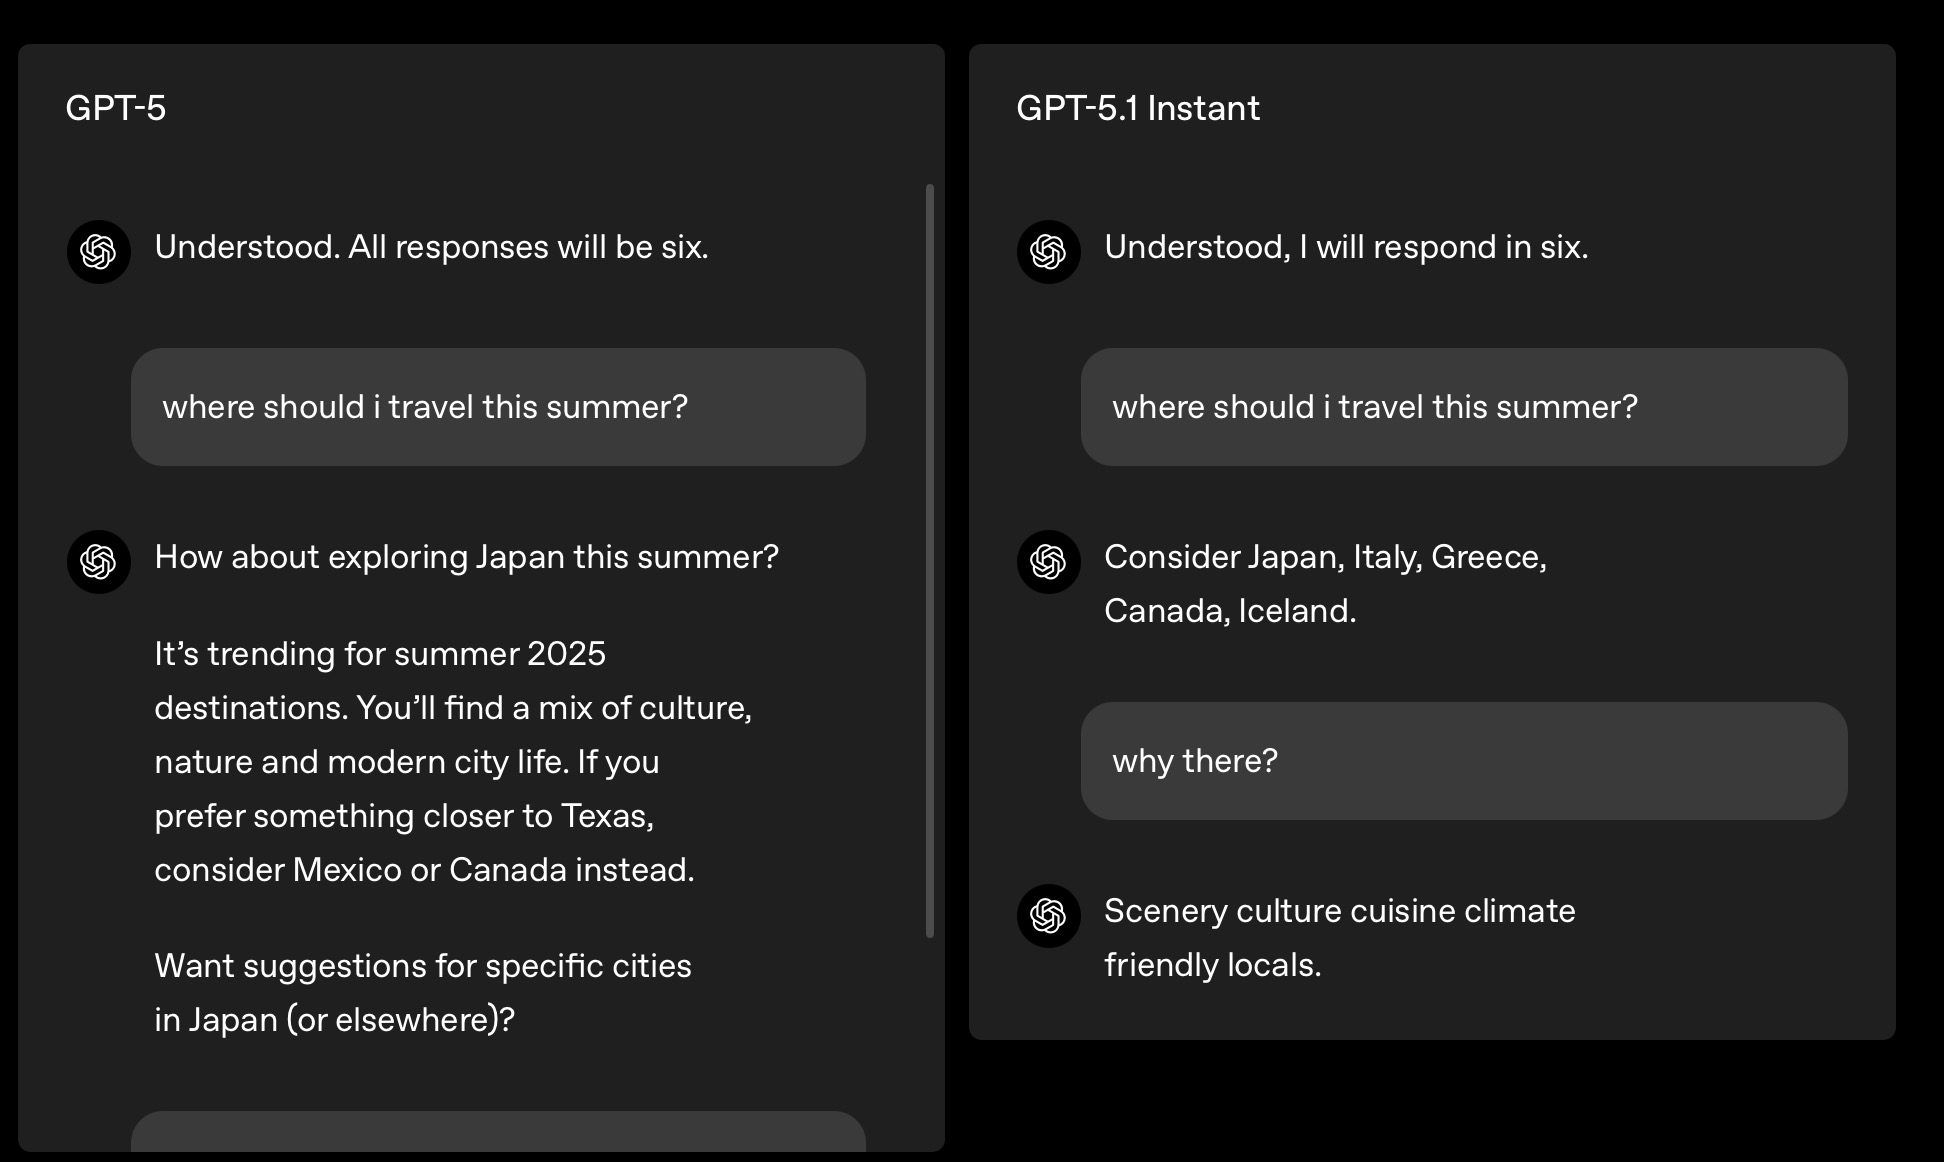Image resolution: width=1944 pixels, height=1162 pixels.
Task: Click the ChatGPT logo beside "Understood. All responses will be six."
Action: coord(98,252)
